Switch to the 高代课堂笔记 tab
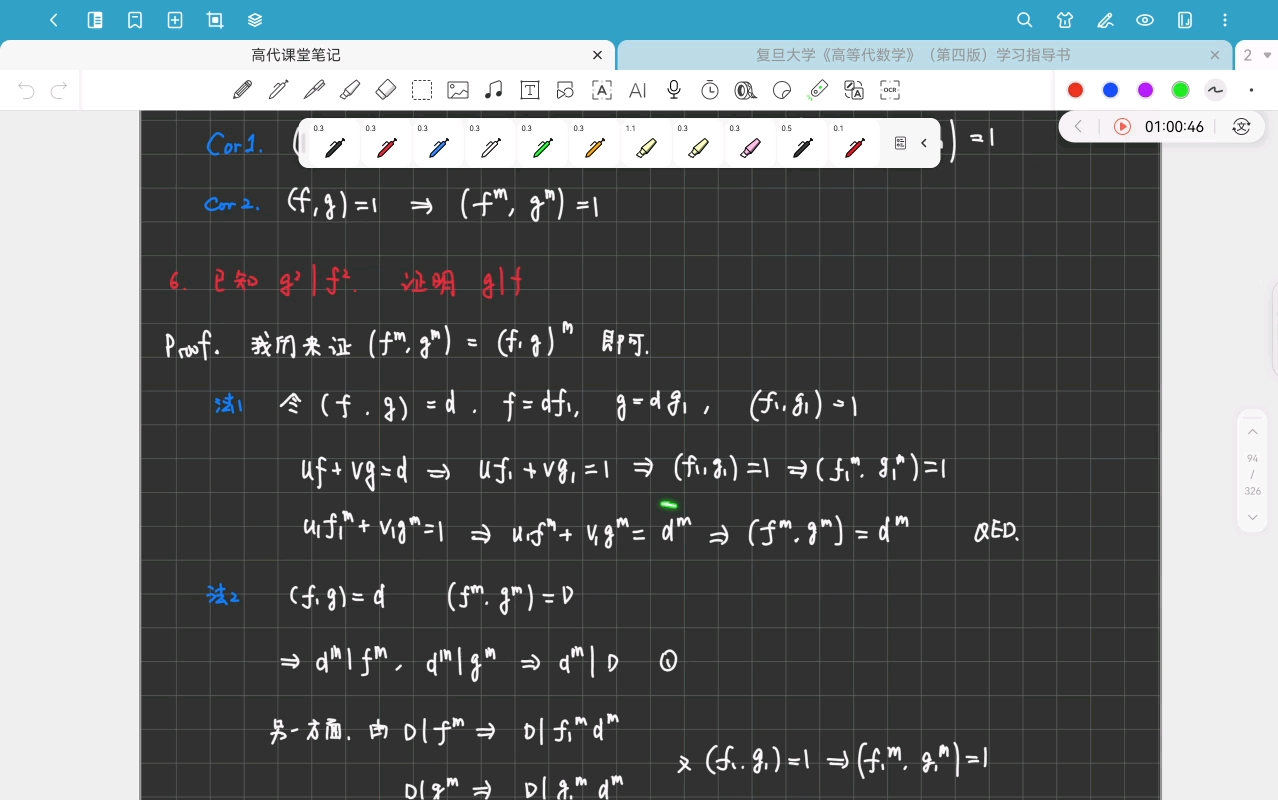Image resolution: width=1278 pixels, height=800 pixels. click(296, 56)
